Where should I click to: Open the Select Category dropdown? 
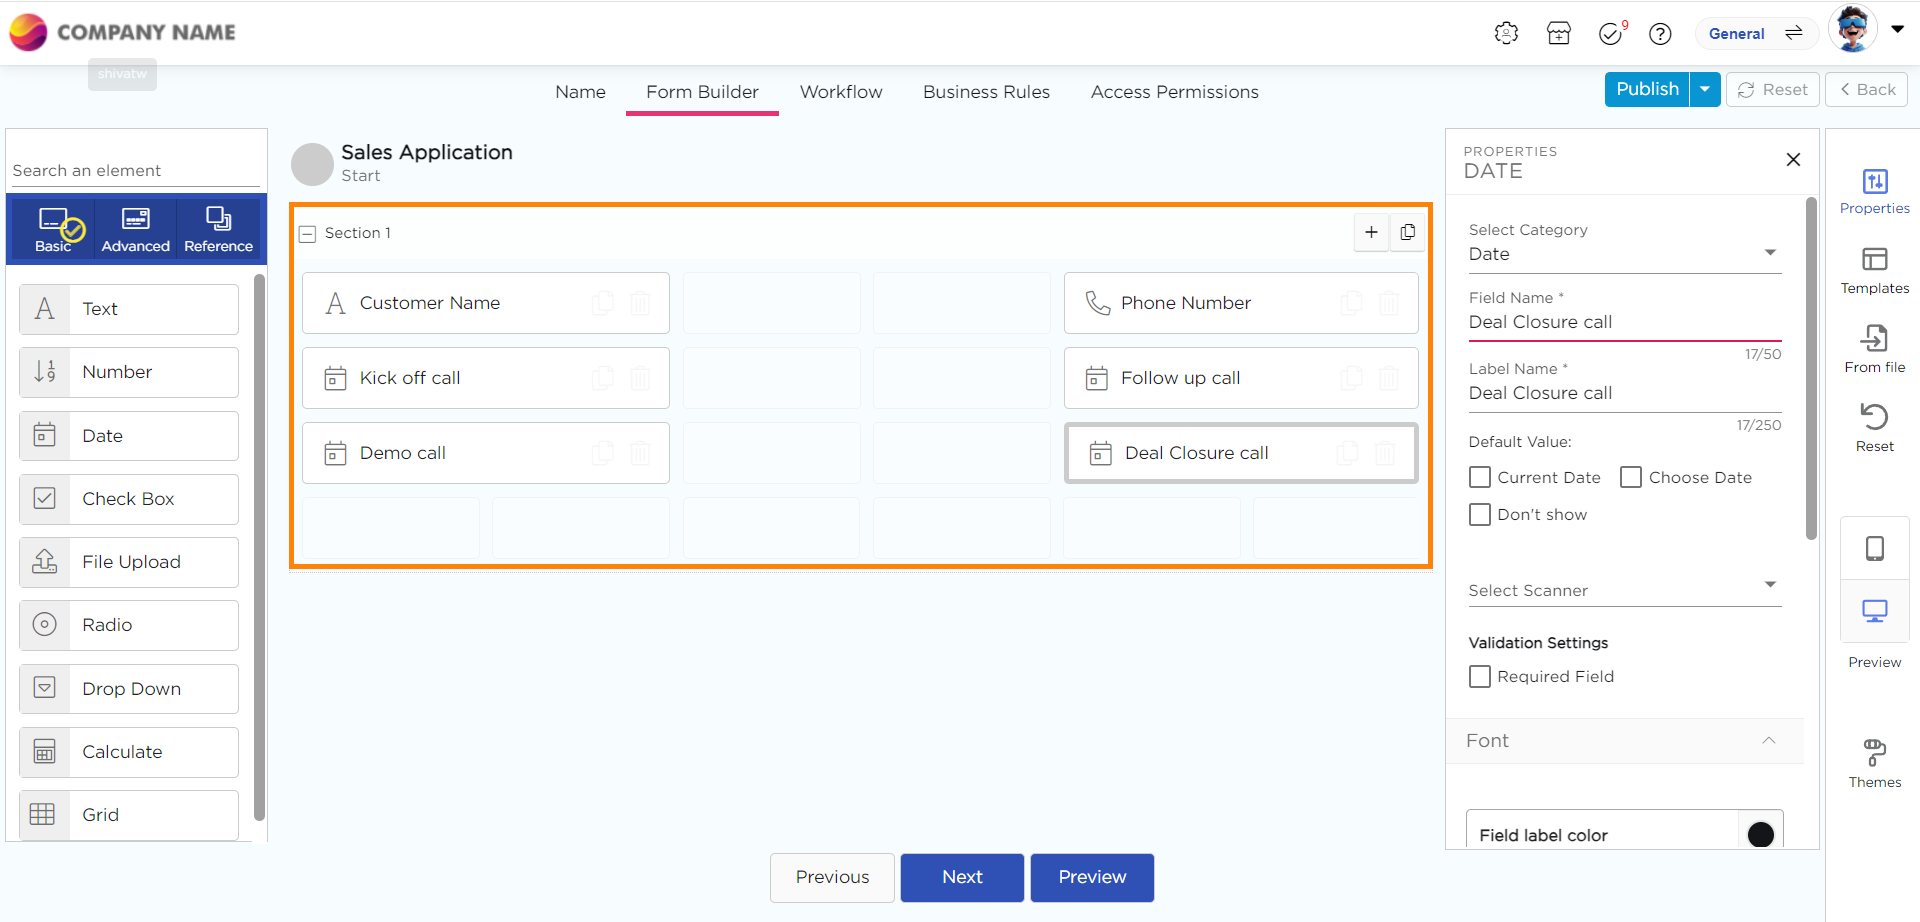click(1624, 254)
